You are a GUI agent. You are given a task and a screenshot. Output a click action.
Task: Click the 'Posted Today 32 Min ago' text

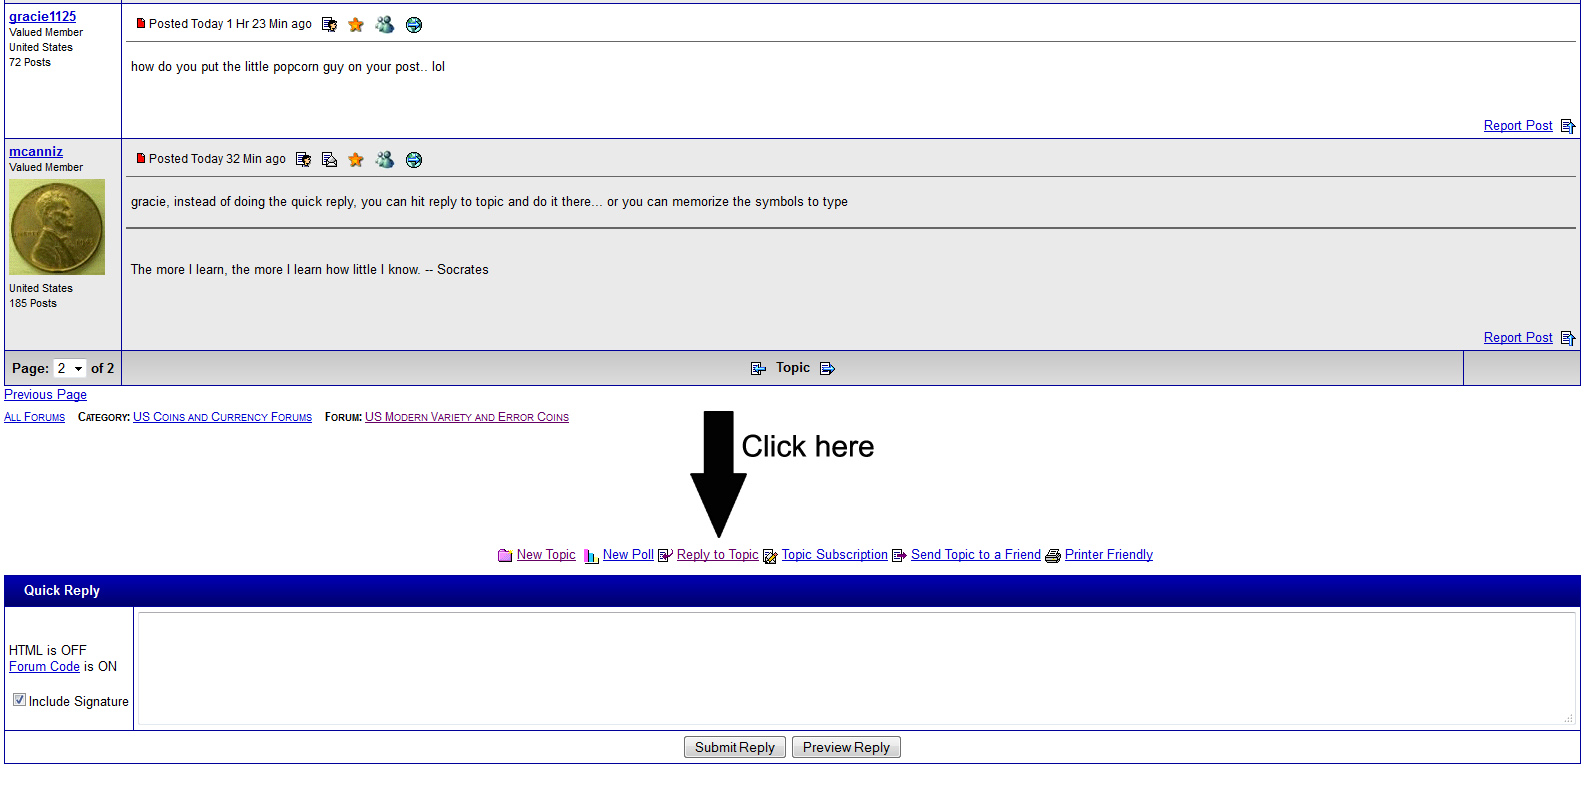click(x=217, y=158)
